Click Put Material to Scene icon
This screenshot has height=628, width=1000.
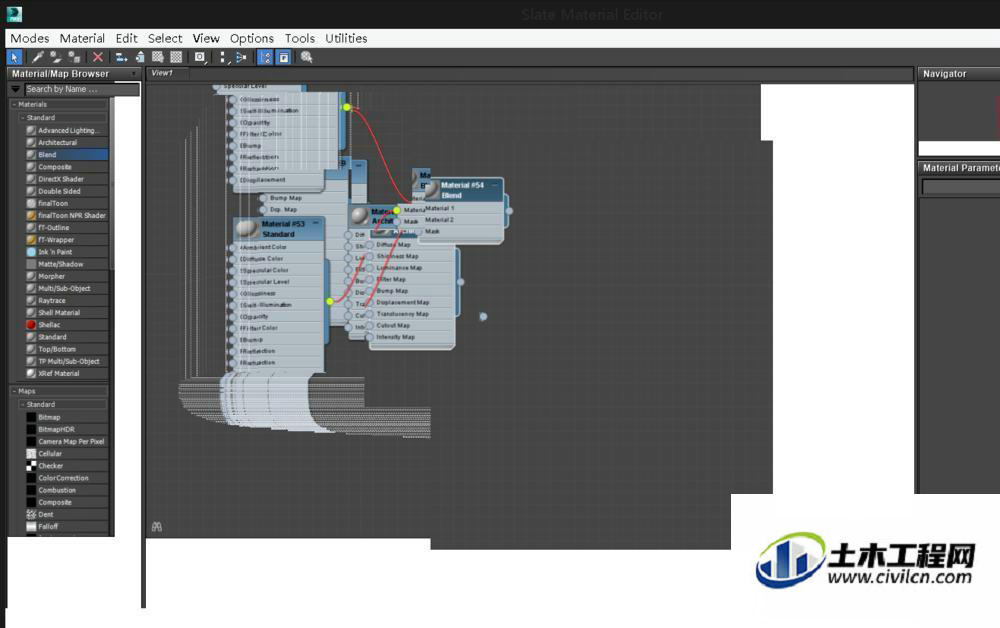(x=55, y=57)
